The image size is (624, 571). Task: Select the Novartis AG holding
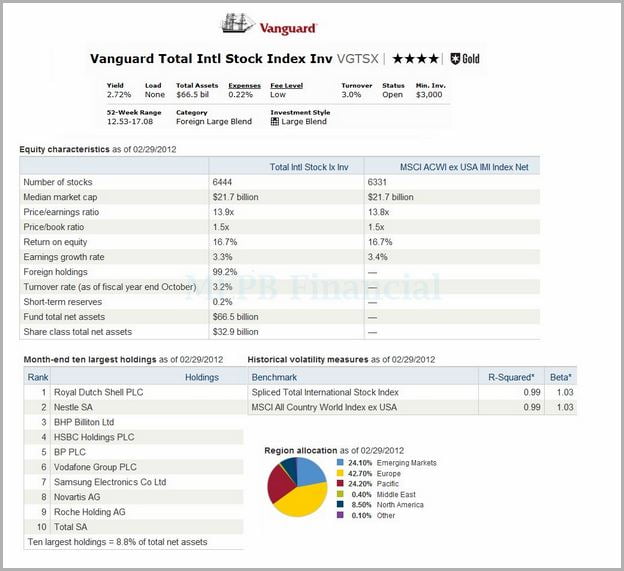pos(77,497)
